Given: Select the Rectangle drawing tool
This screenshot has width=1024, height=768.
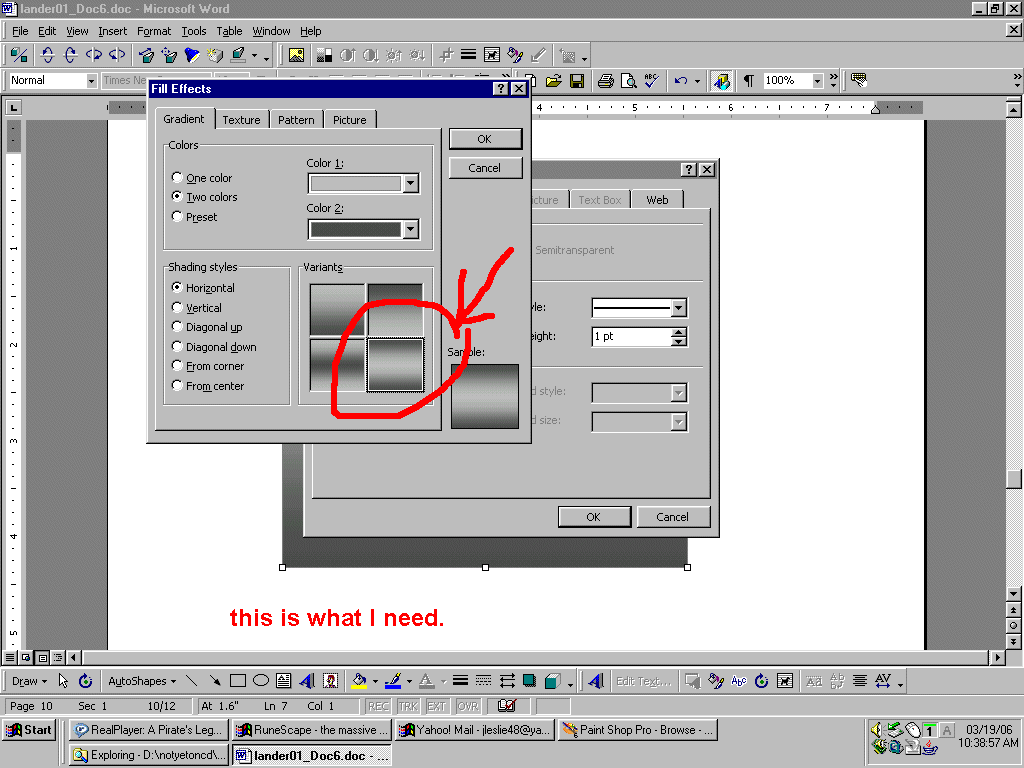Looking at the screenshot, I should pyautogui.click(x=238, y=681).
